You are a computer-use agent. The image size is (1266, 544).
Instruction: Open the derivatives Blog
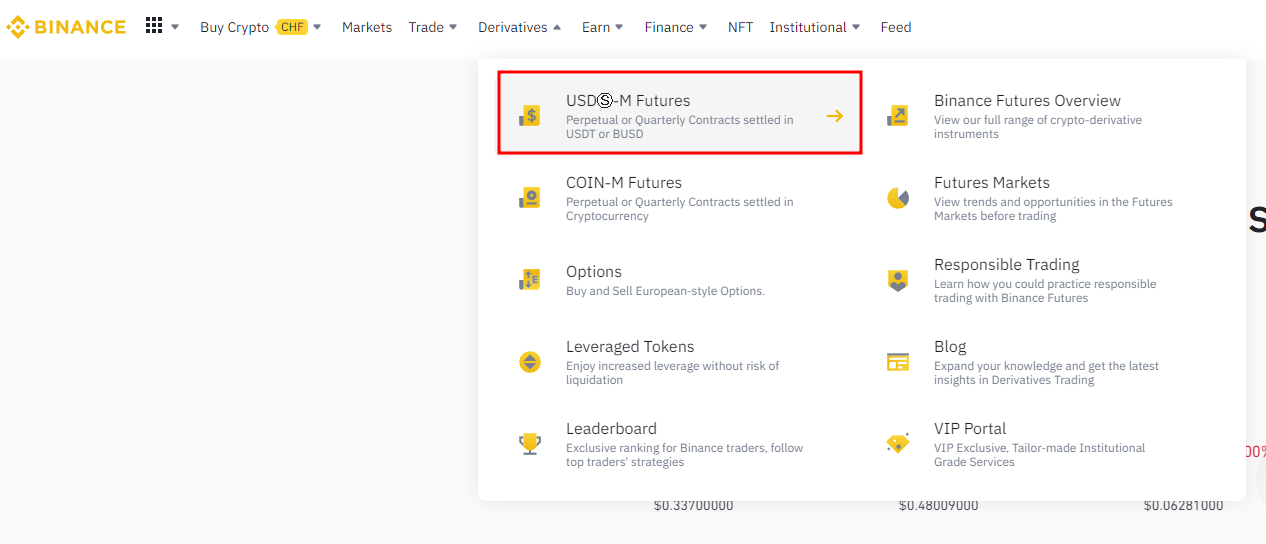coord(1048,362)
